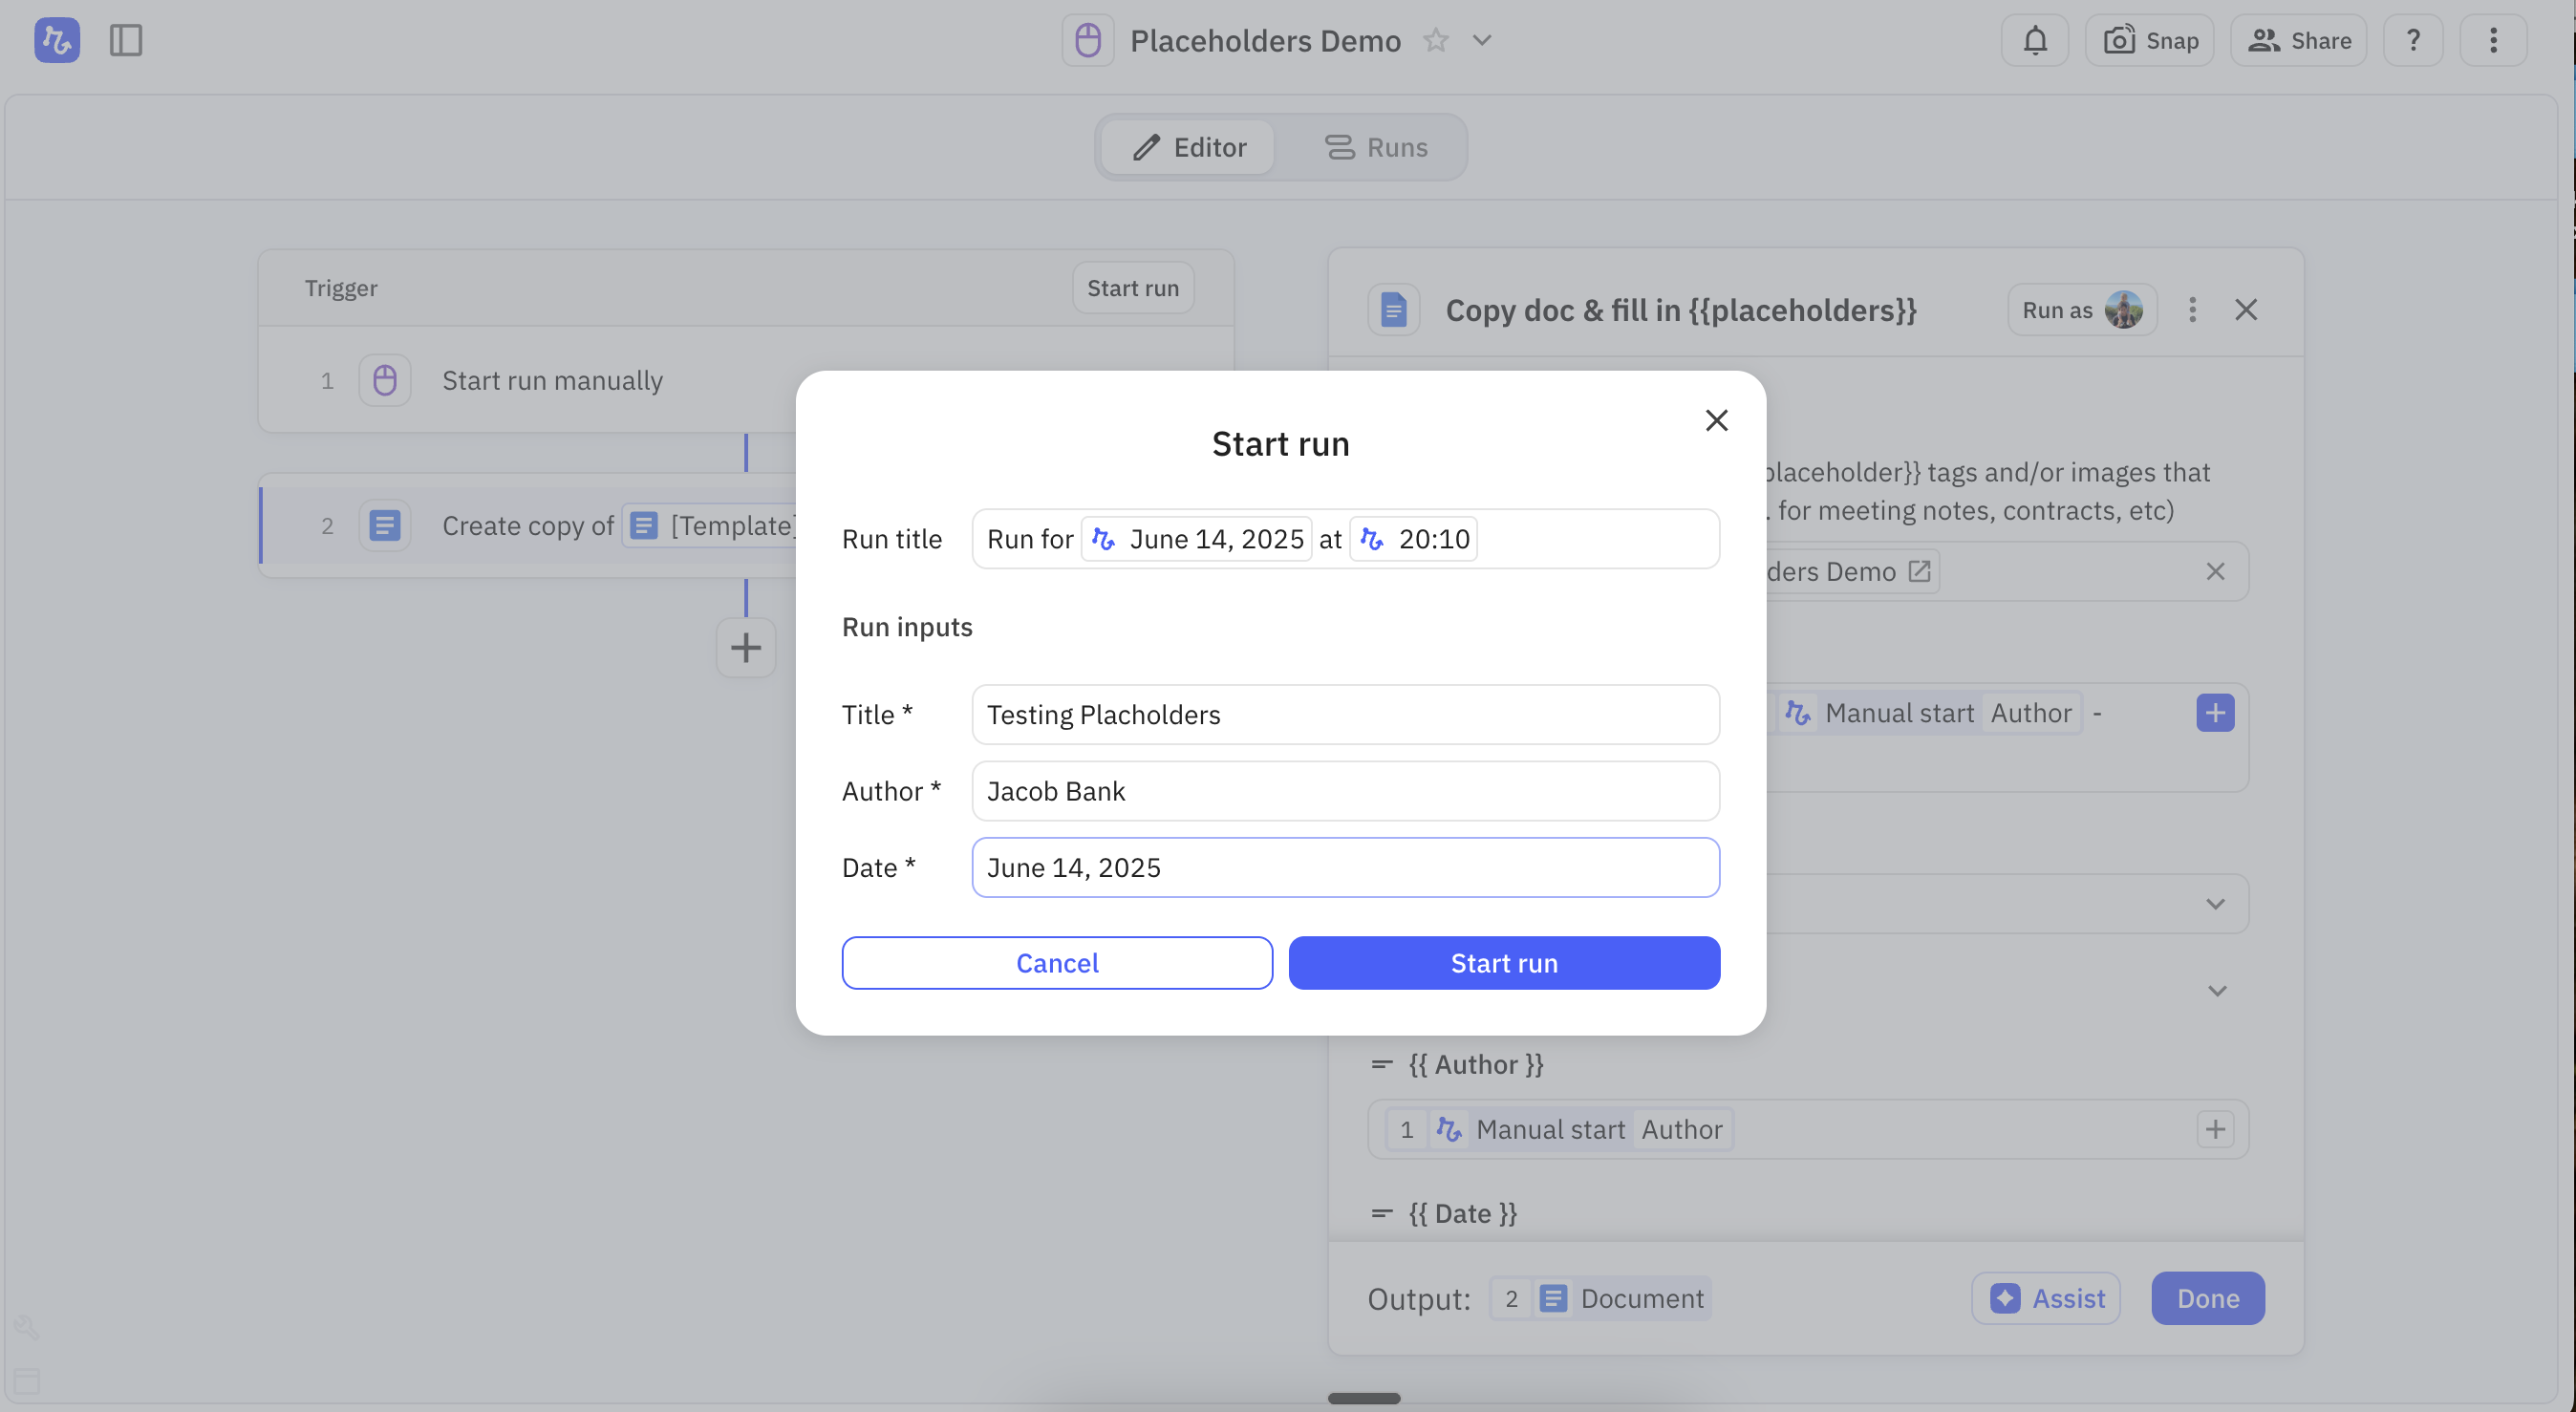Favorite workflow with the star icon
This screenshot has height=1412, width=2576.
1435,41
